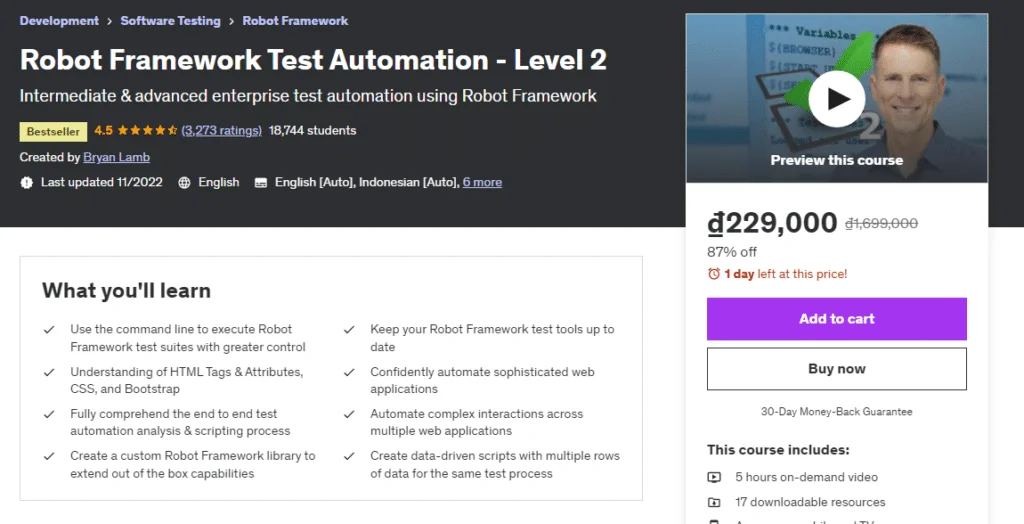Screen dimensions: 1024x524
Task: Click the alarm clock icon by price
Action: coord(713,274)
